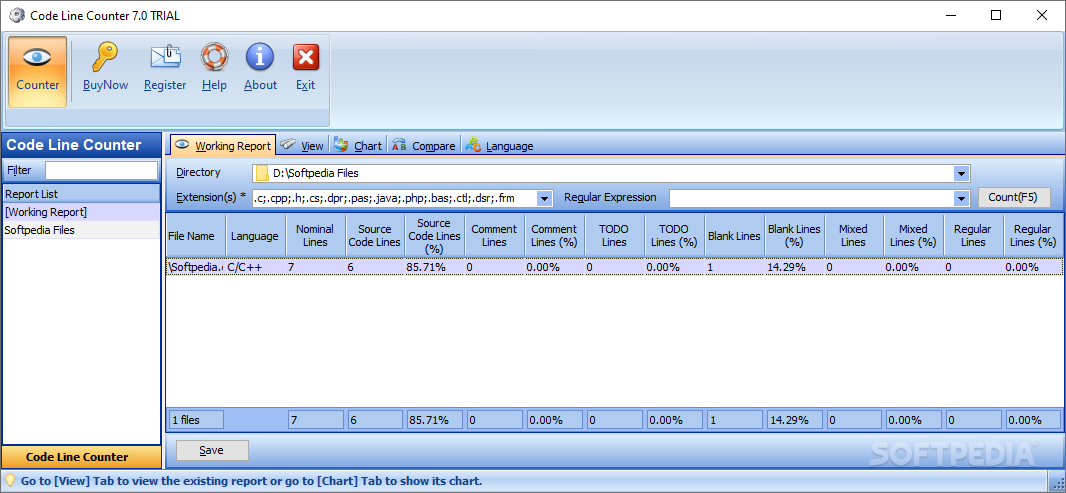Expand the Extension(s) dropdown arrow
Screen dimensions: 1066x493
point(545,198)
